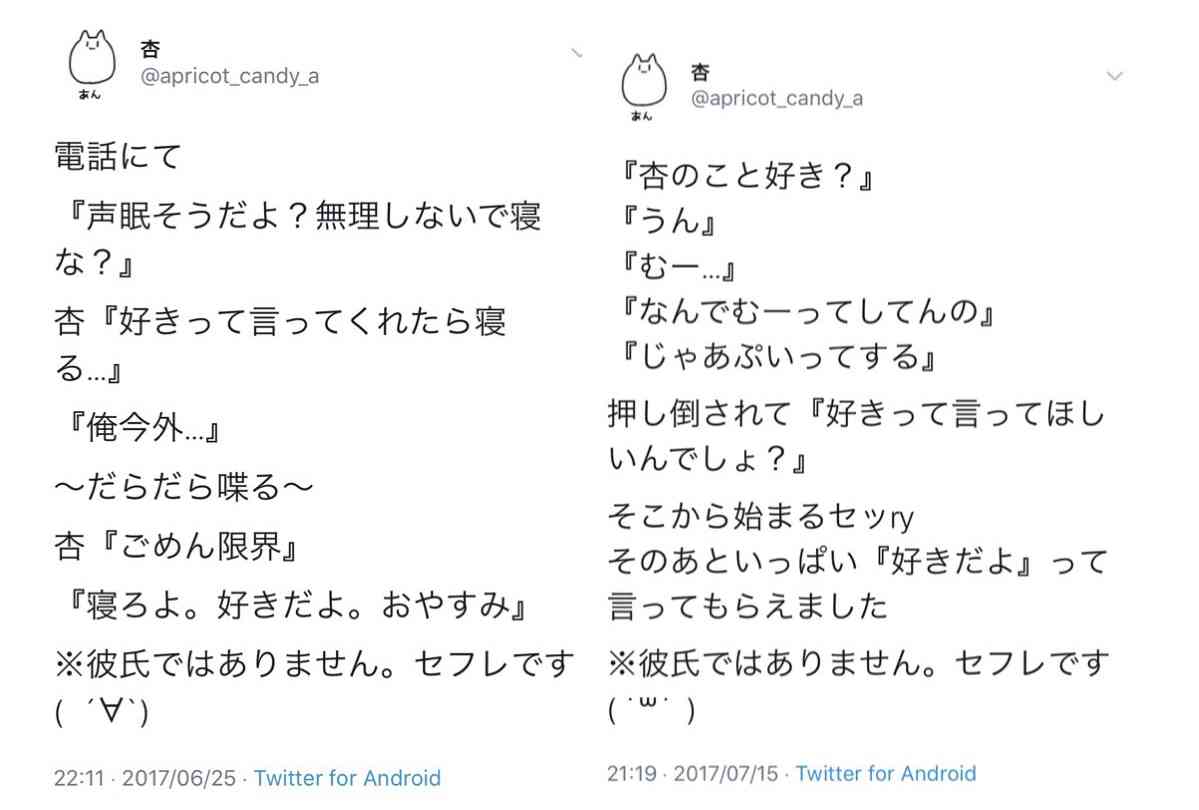Click the そこから始まるセッry line
This screenshot has width=1199, height=810.
coord(761,517)
